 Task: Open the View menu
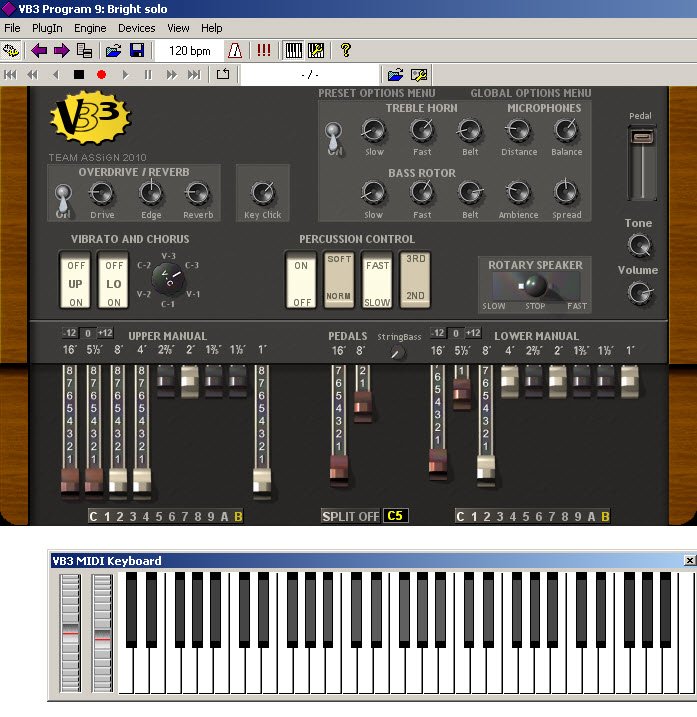(178, 28)
